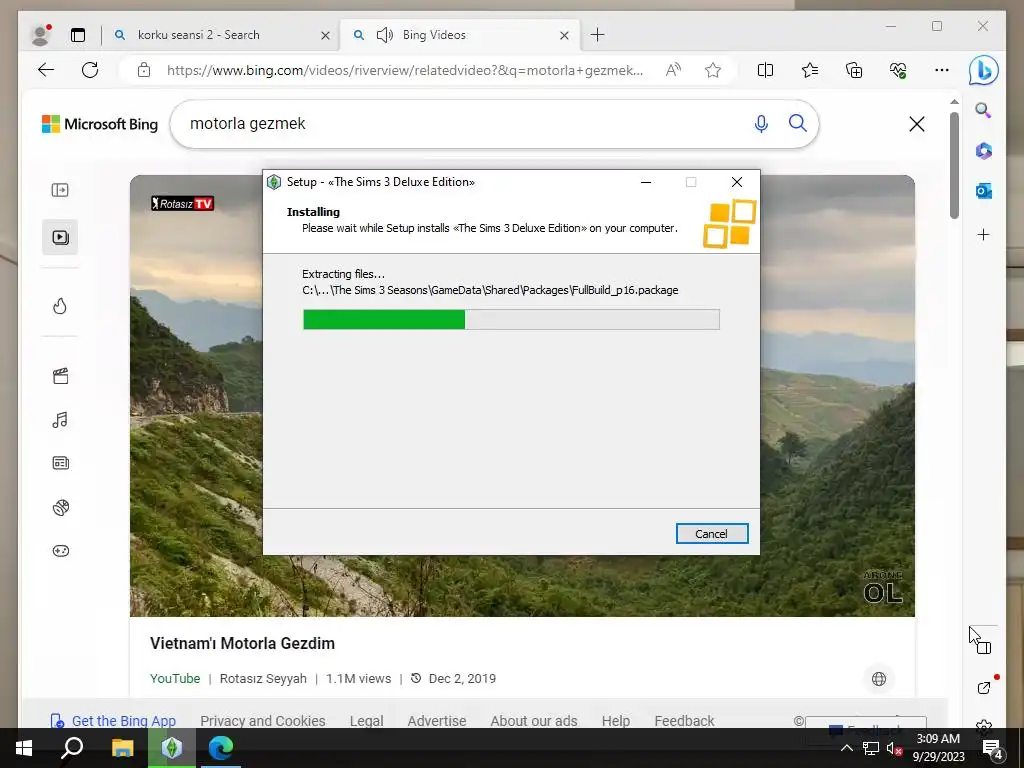Open Edge Collections
Viewport: 1024px width, 768px height.
(x=854, y=70)
